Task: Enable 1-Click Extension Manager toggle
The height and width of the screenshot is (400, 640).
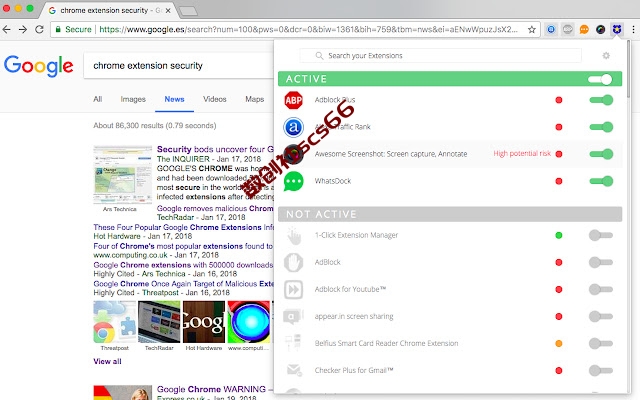Action: click(601, 235)
